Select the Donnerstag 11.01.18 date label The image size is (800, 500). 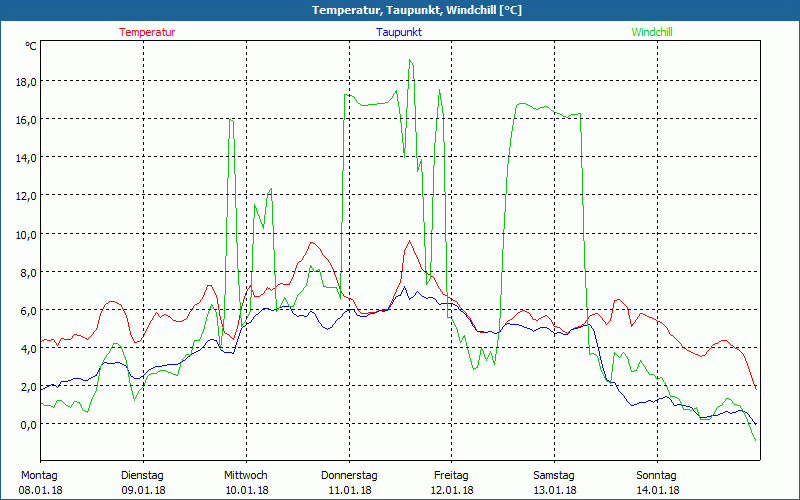[x=349, y=482]
